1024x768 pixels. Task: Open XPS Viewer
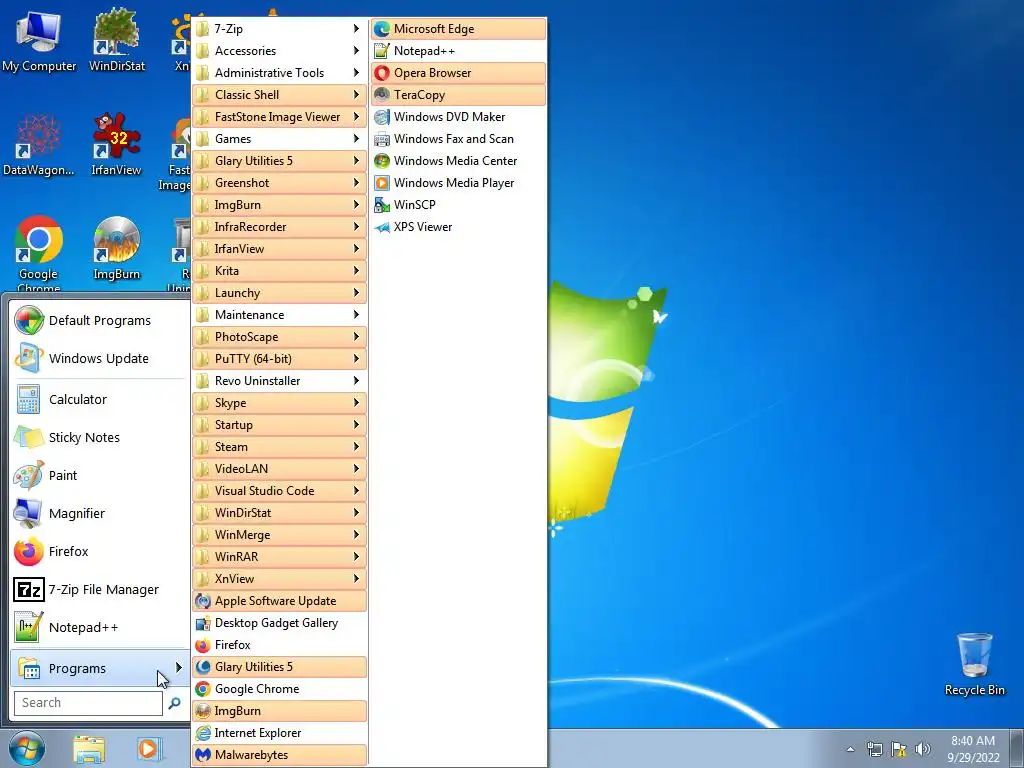tap(458, 227)
